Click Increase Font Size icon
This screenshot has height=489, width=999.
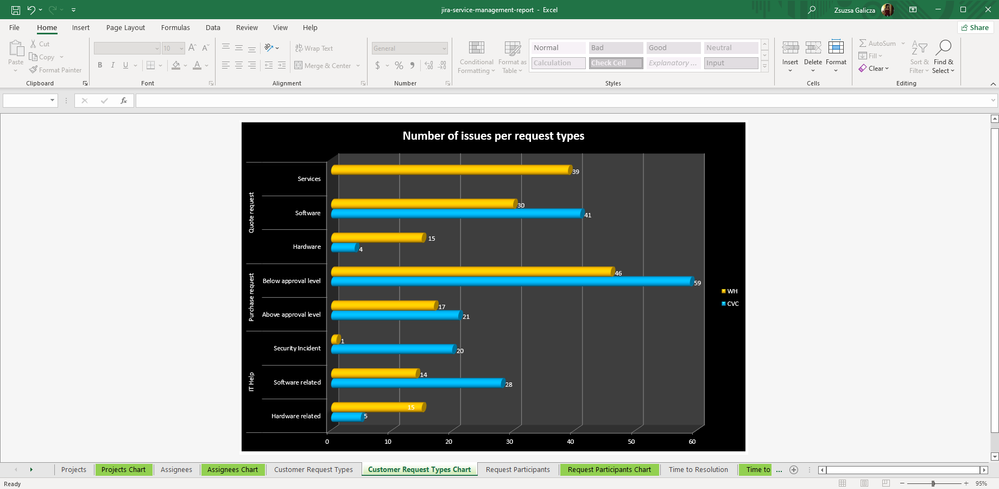tap(192, 48)
